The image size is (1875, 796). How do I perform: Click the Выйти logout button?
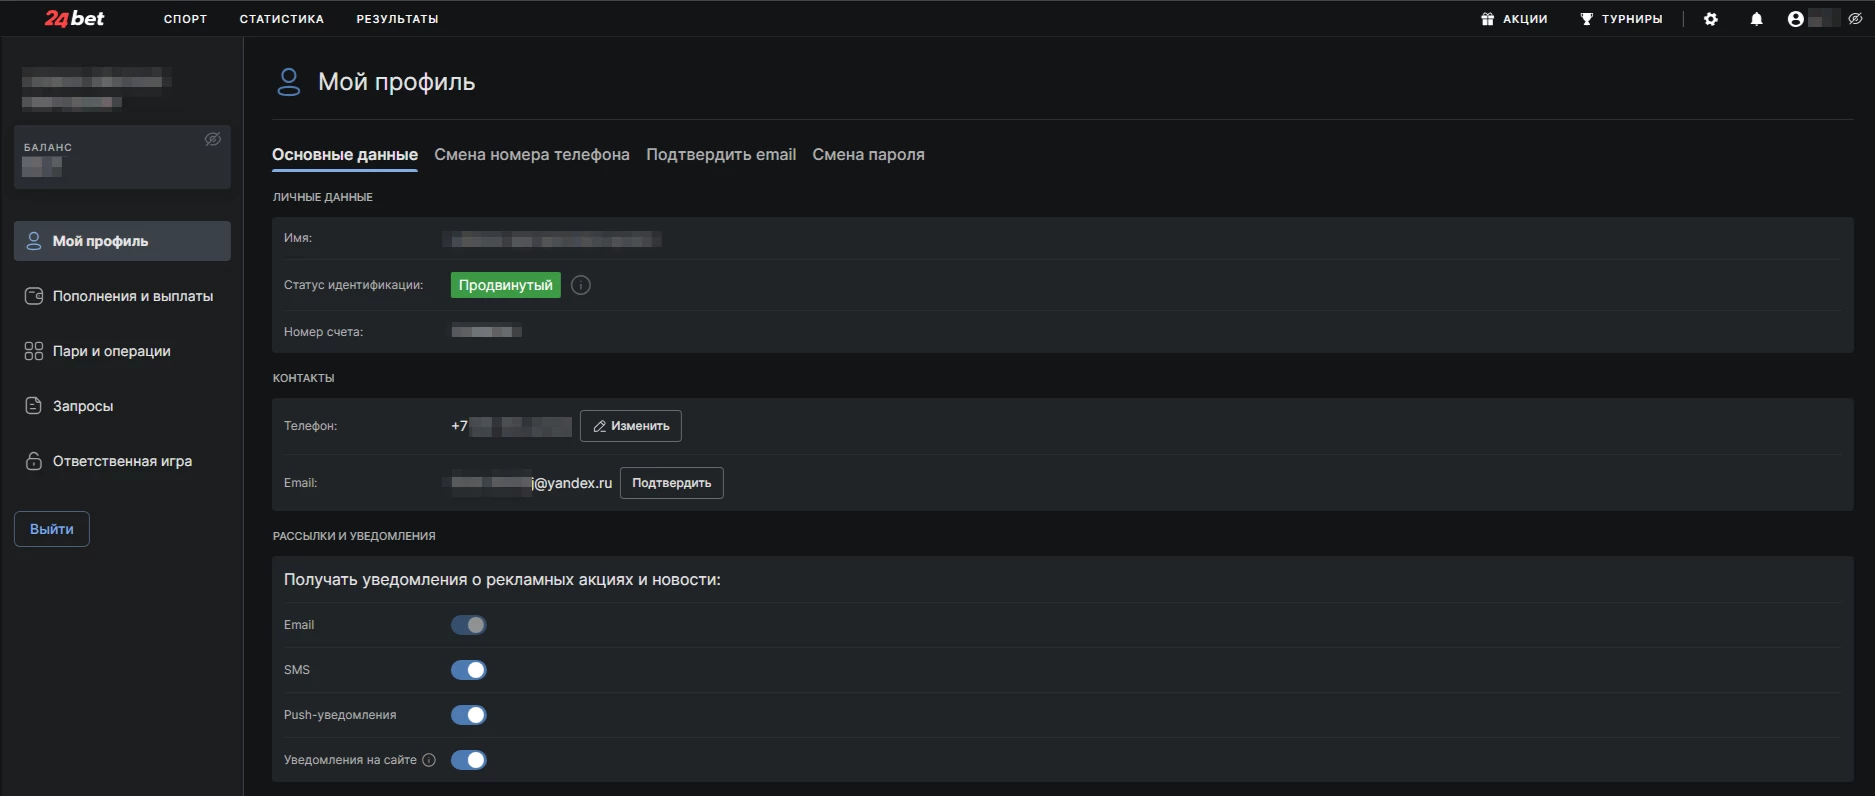point(52,529)
